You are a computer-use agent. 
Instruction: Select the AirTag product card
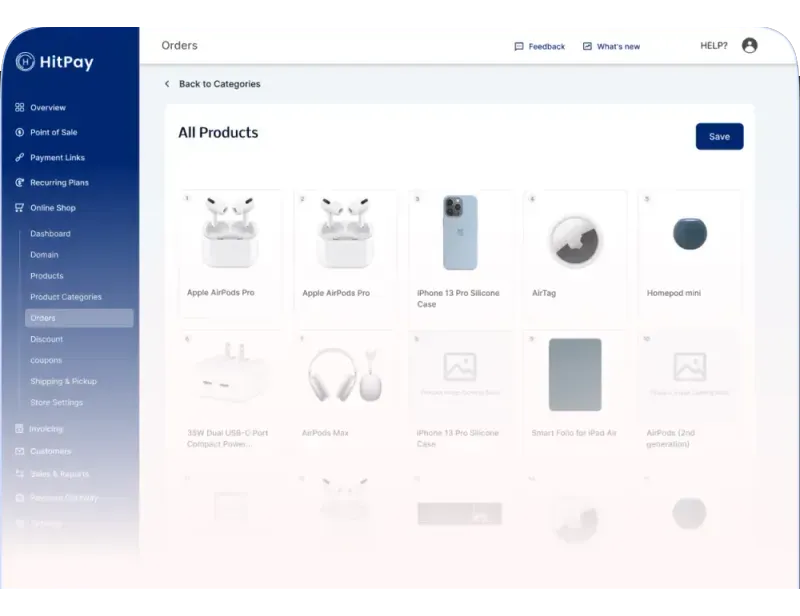tap(575, 254)
